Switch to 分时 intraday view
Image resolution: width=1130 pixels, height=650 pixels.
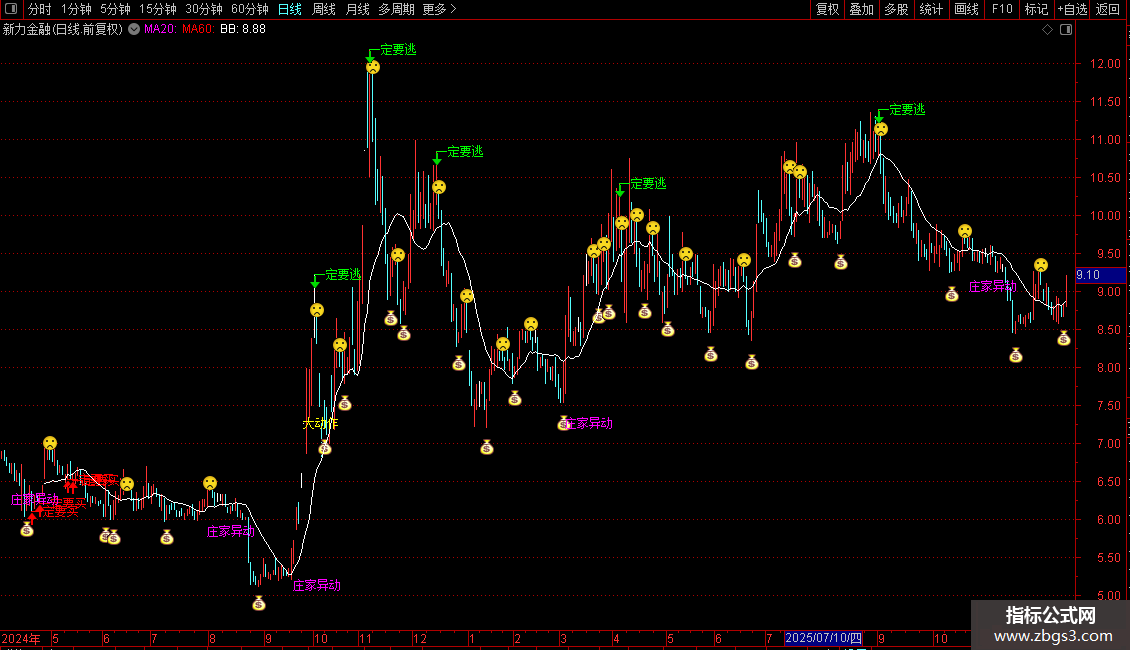coord(40,9)
